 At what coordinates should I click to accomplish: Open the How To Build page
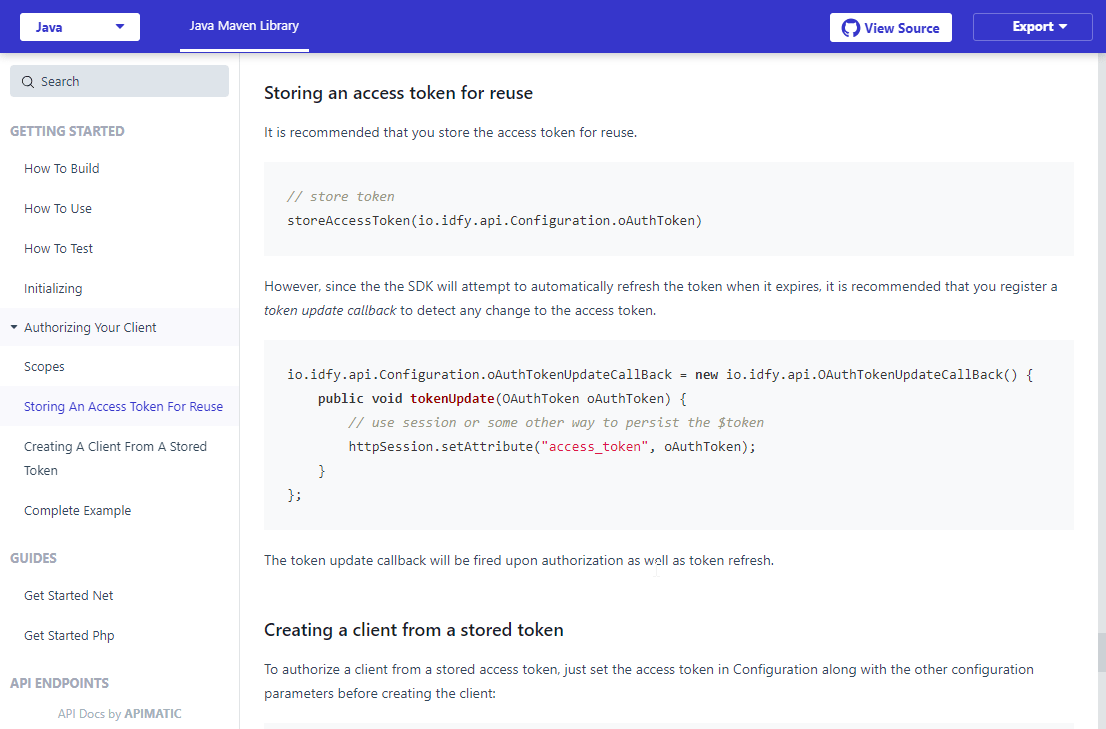61,168
